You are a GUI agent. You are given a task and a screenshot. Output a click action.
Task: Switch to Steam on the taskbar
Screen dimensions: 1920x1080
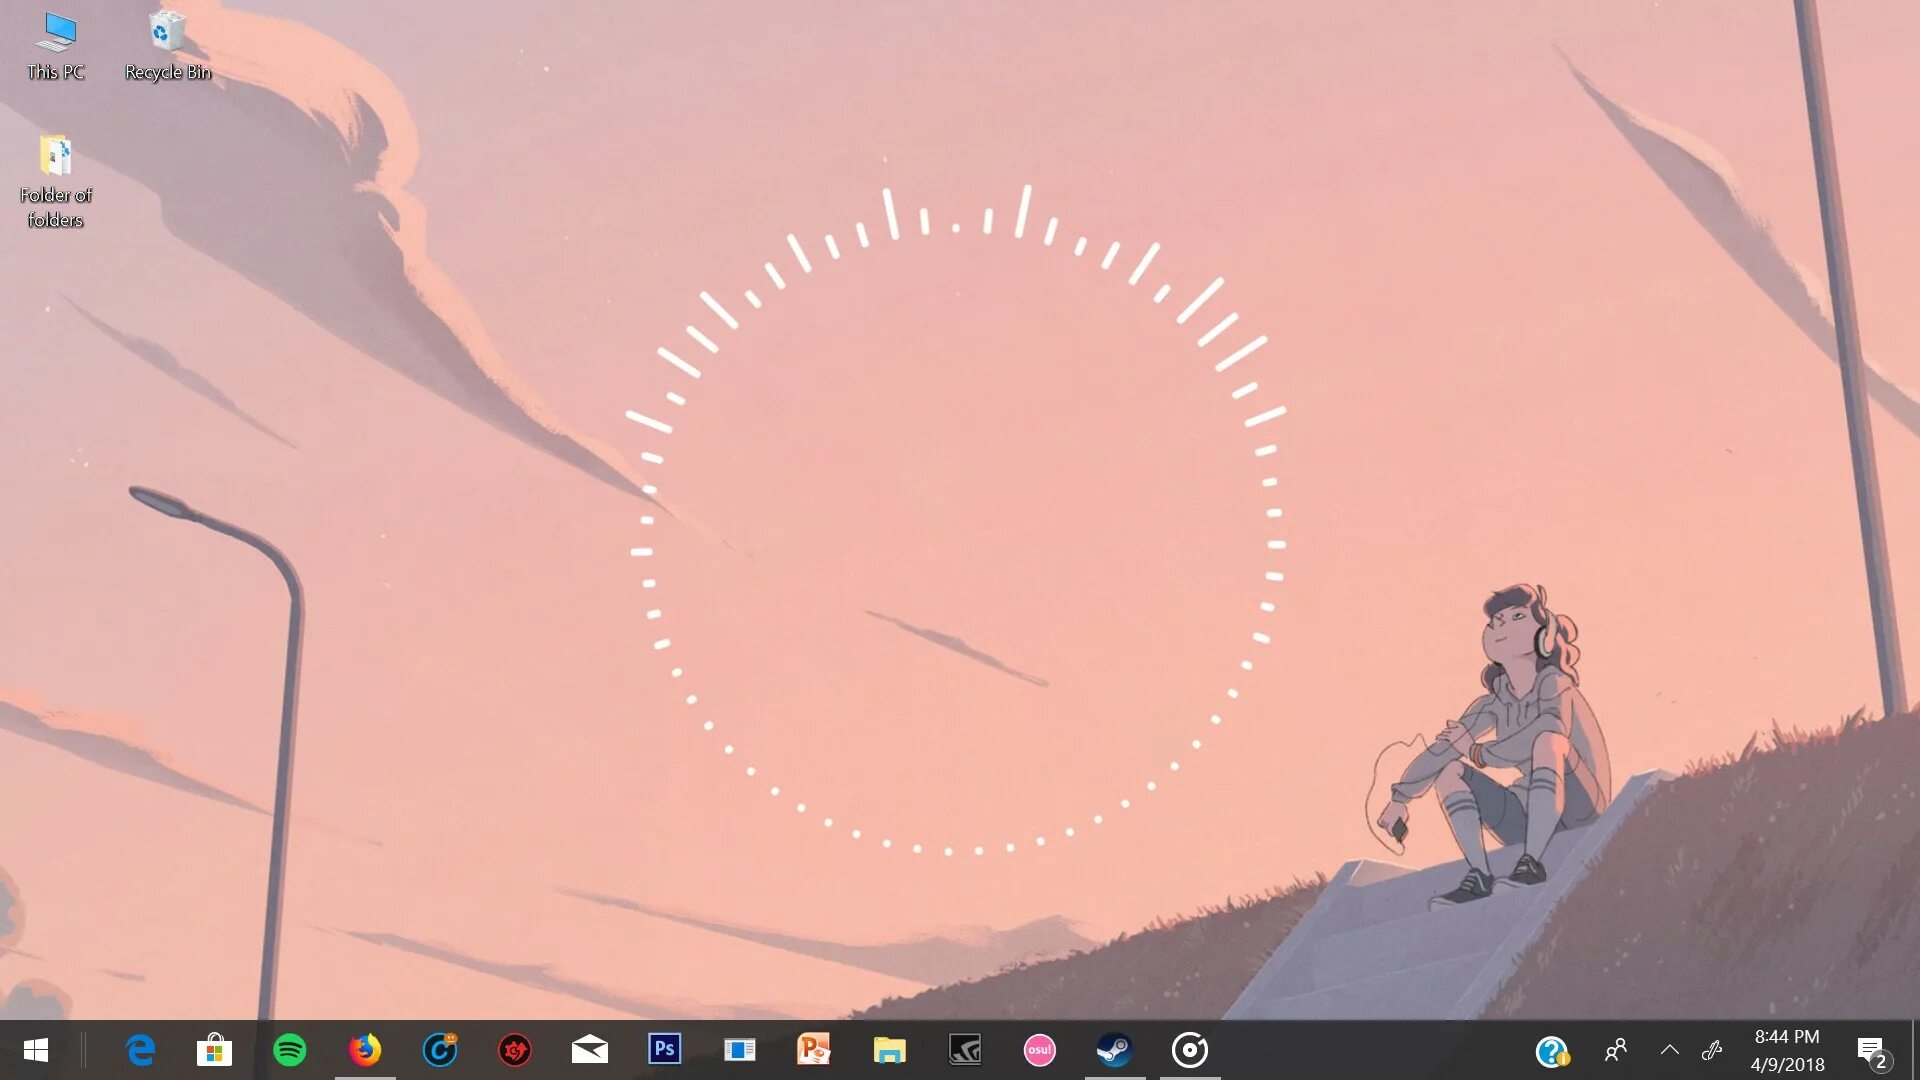coord(1114,1050)
